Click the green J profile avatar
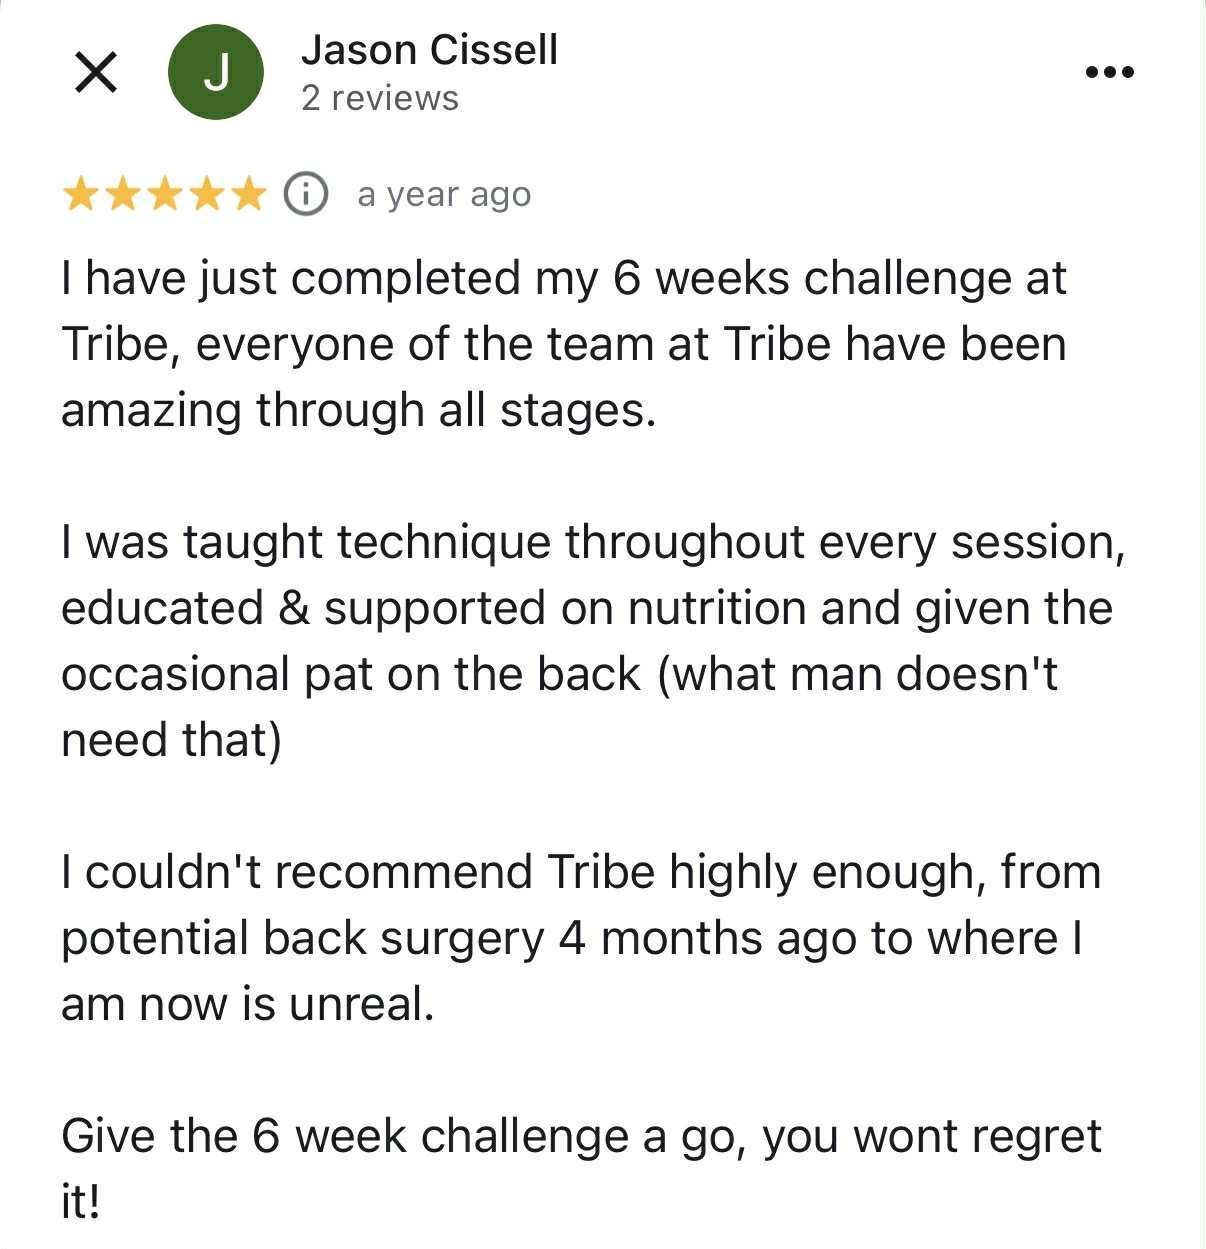This screenshot has height=1249, width=1206. click(216, 72)
